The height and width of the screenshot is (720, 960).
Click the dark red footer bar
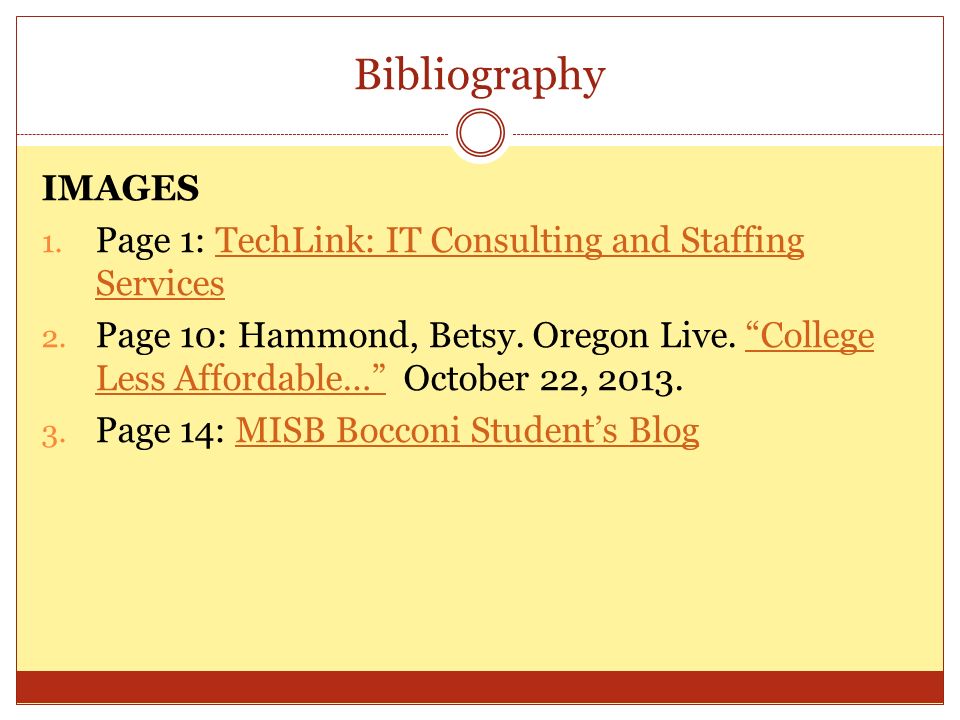coord(480,687)
